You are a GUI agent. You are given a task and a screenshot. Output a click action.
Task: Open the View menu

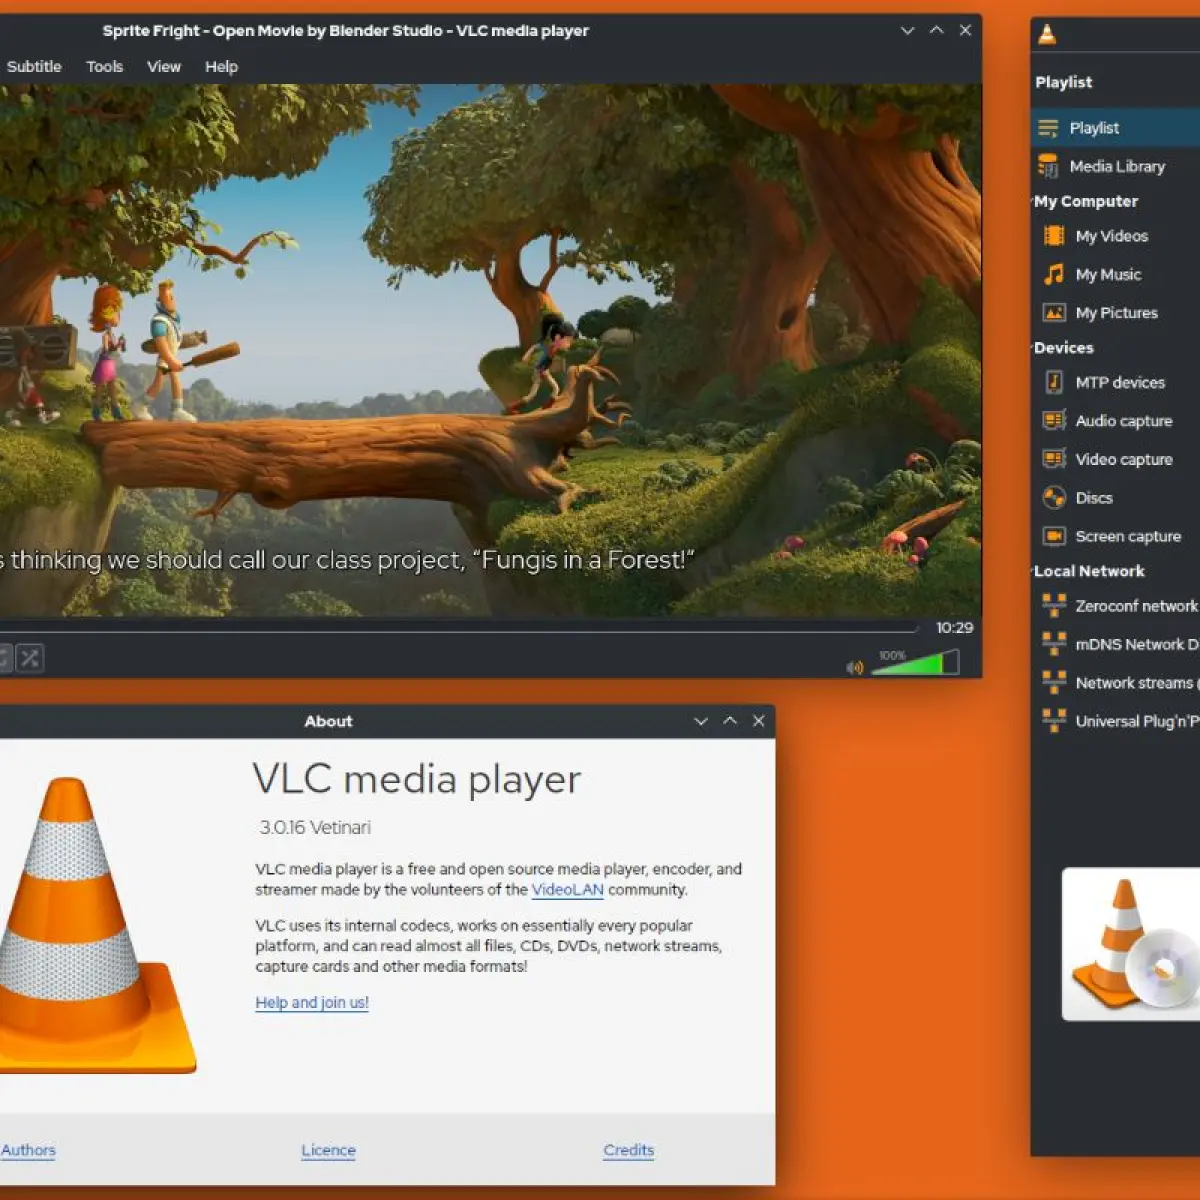pyautogui.click(x=164, y=66)
